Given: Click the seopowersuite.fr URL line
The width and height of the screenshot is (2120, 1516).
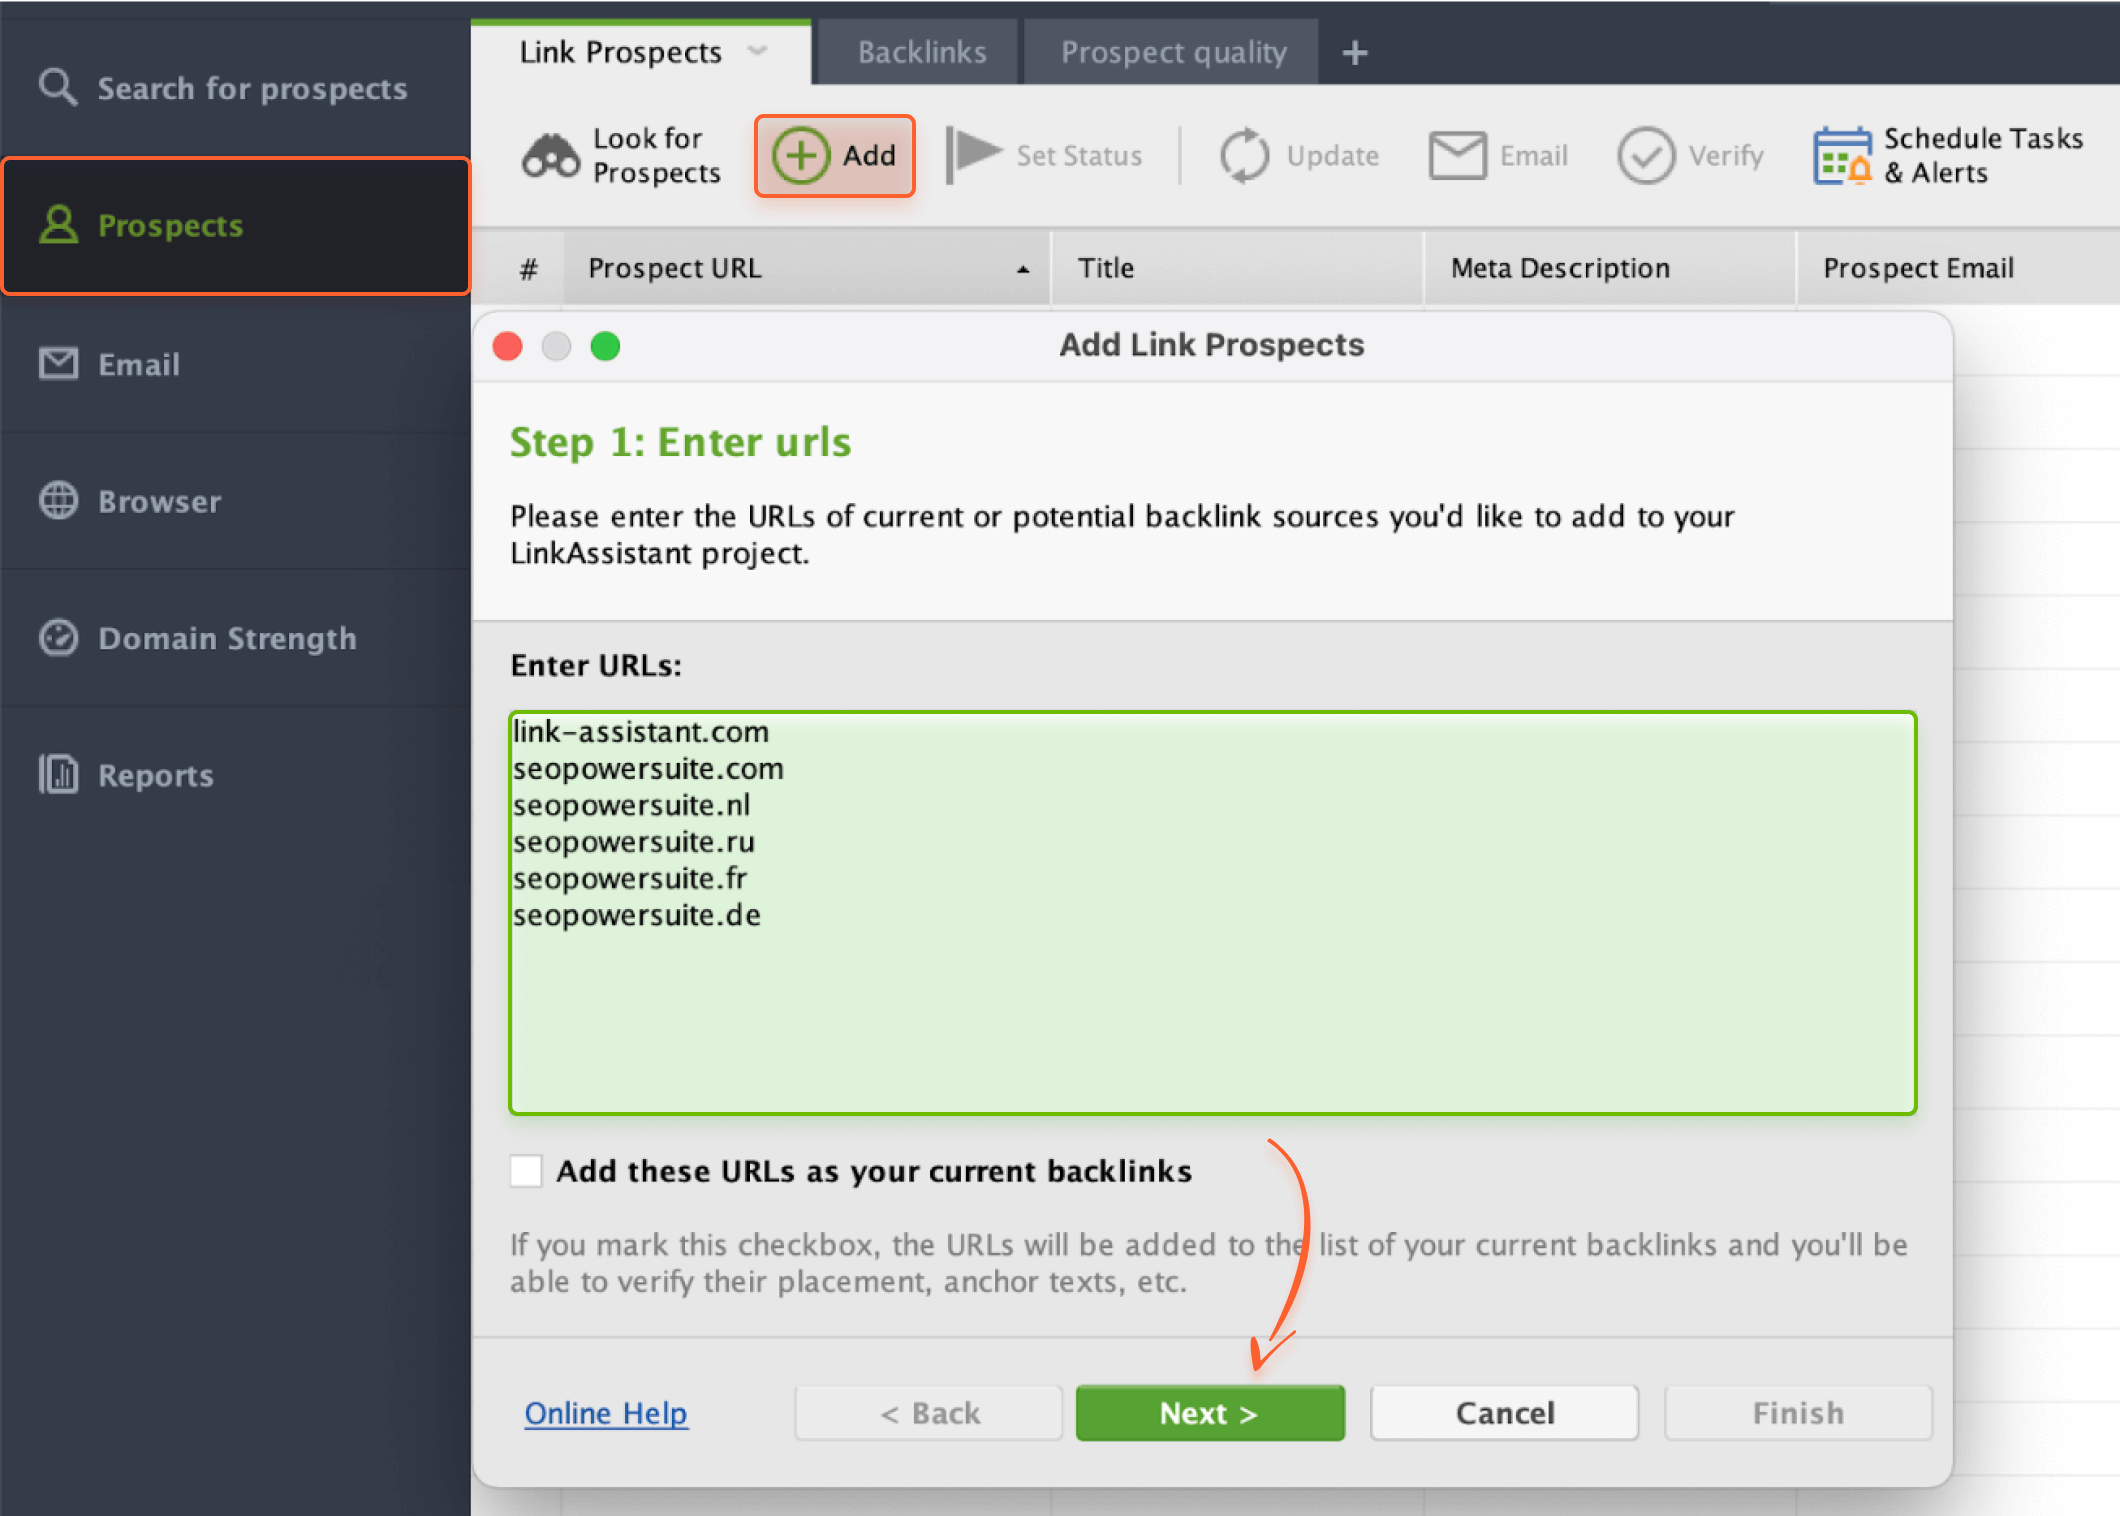Looking at the screenshot, I should (630, 878).
